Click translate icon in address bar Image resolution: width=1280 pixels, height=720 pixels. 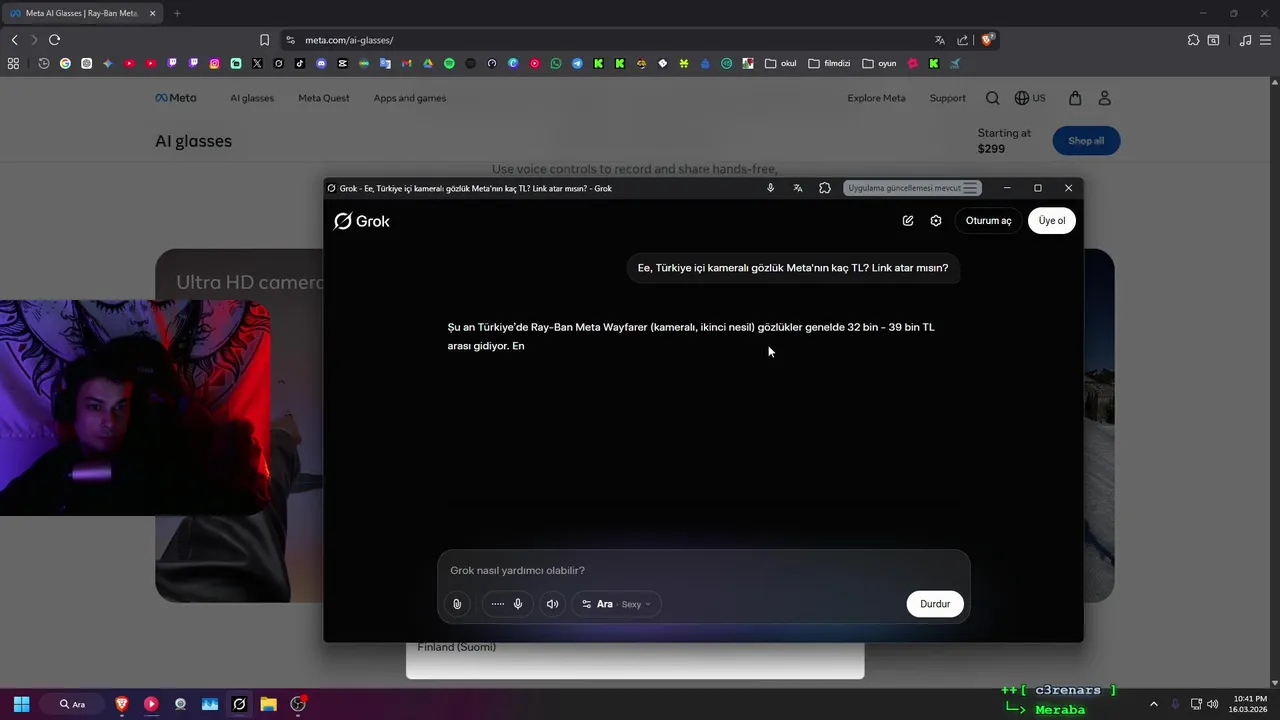tap(940, 40)
